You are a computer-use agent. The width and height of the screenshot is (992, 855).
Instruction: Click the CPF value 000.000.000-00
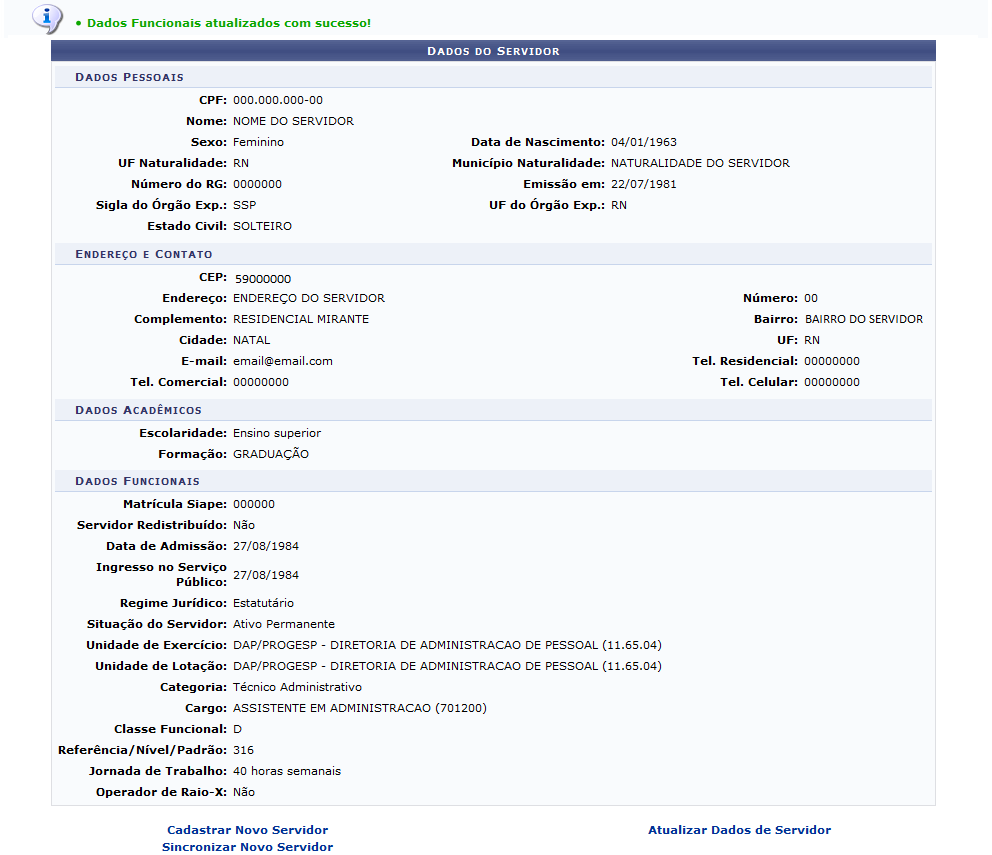278,100
